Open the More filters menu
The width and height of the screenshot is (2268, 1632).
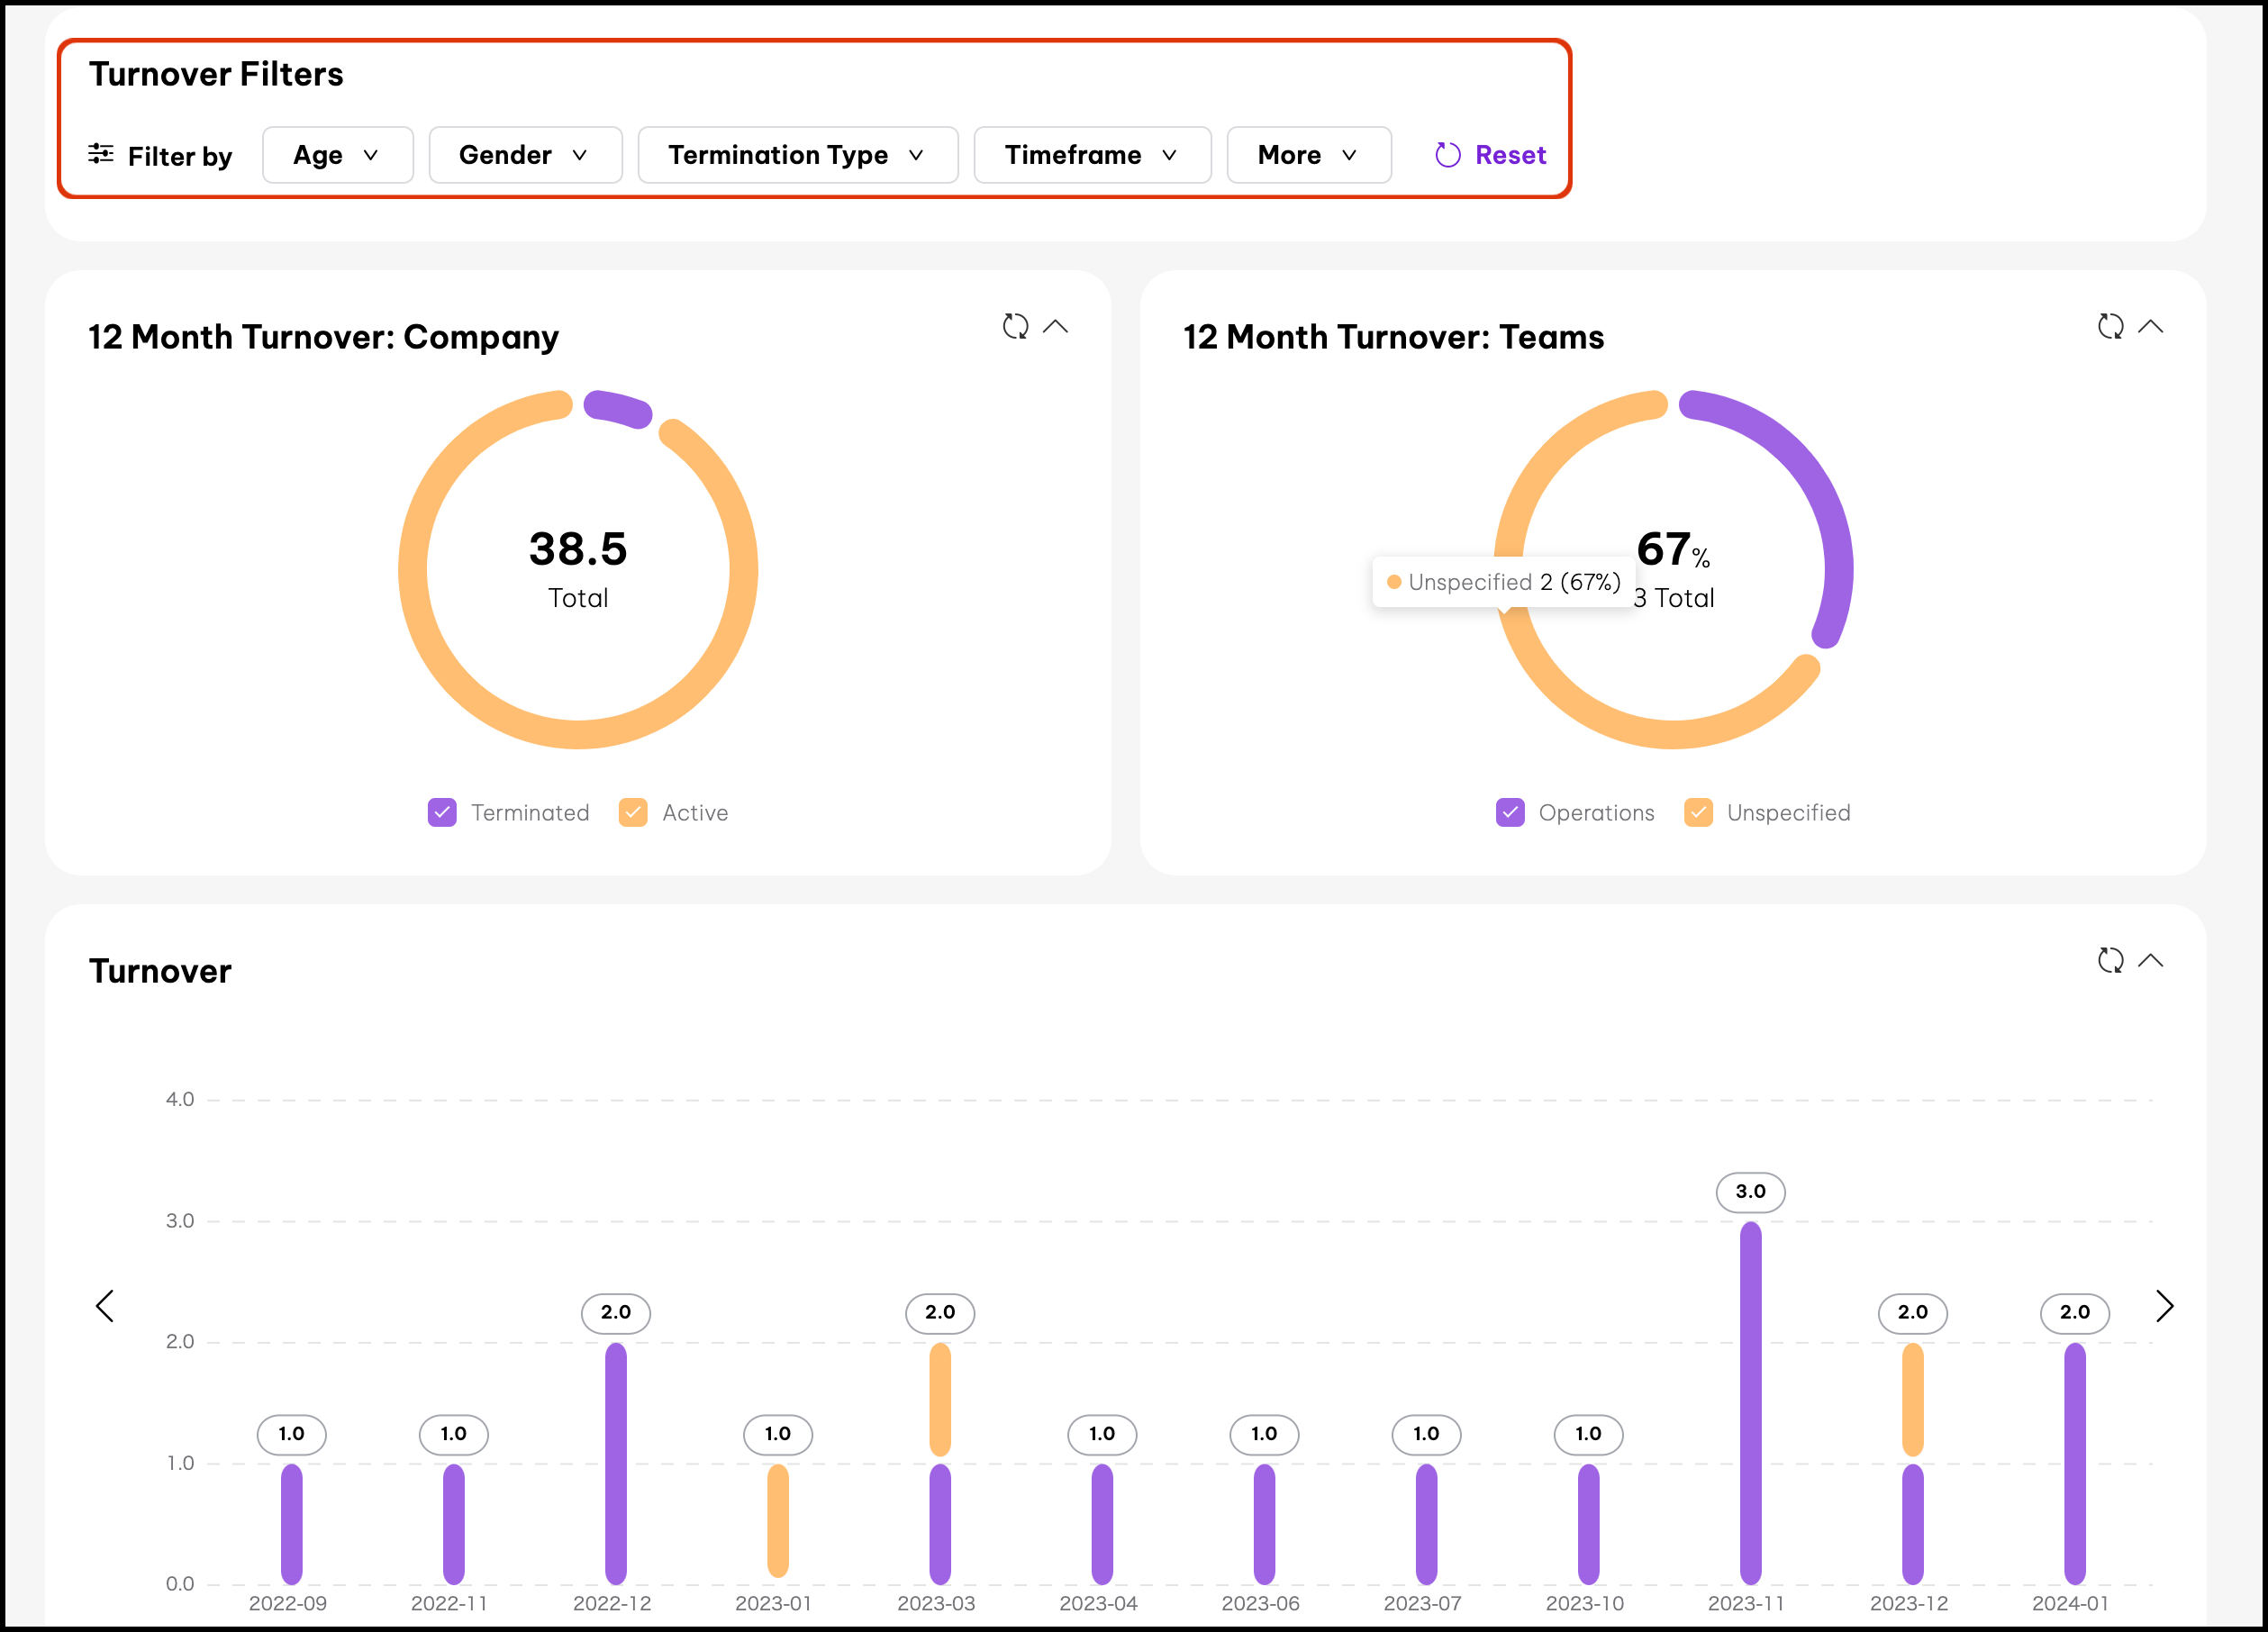[x=1308, y=155]
